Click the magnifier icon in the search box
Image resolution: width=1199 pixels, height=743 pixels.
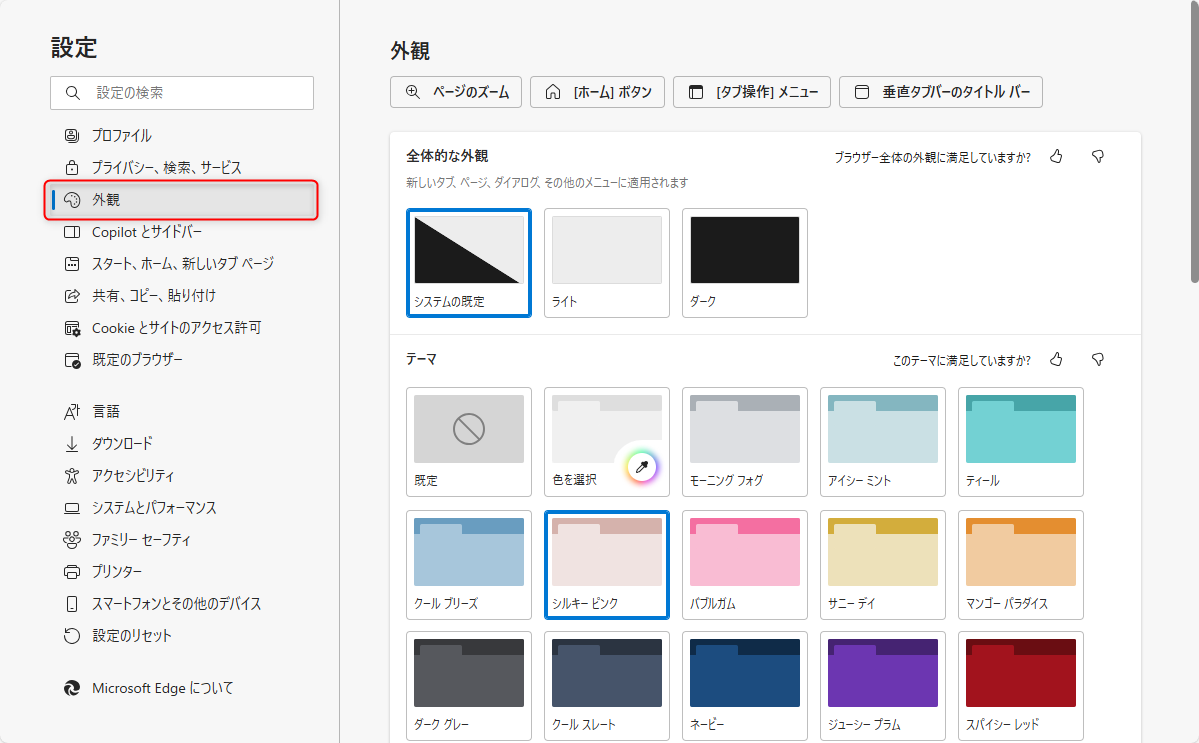tap(73, 92)
